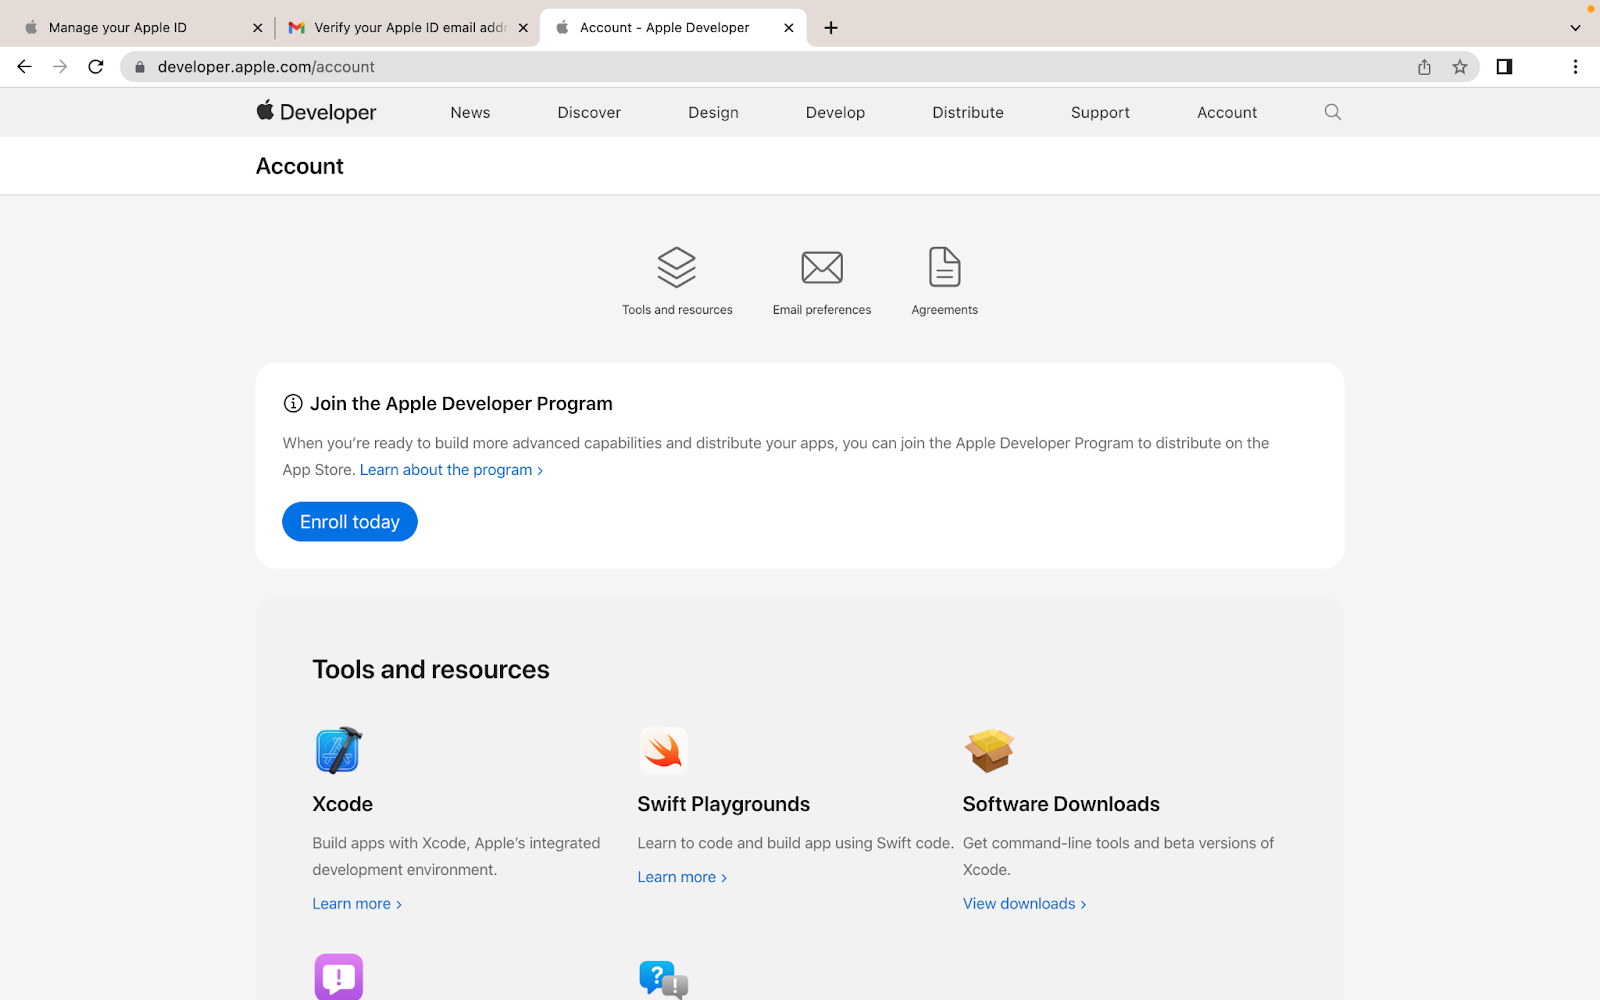Click the View downloads link
This screenshot has width=1600, height=1000.
[1024, 904]
